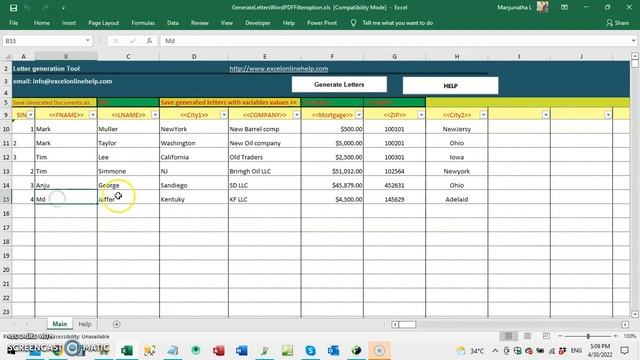This screenshot has height=360, width=640.
Task: Open the <<Mortgage>> filter dropdown
Action: click(359, 115)
